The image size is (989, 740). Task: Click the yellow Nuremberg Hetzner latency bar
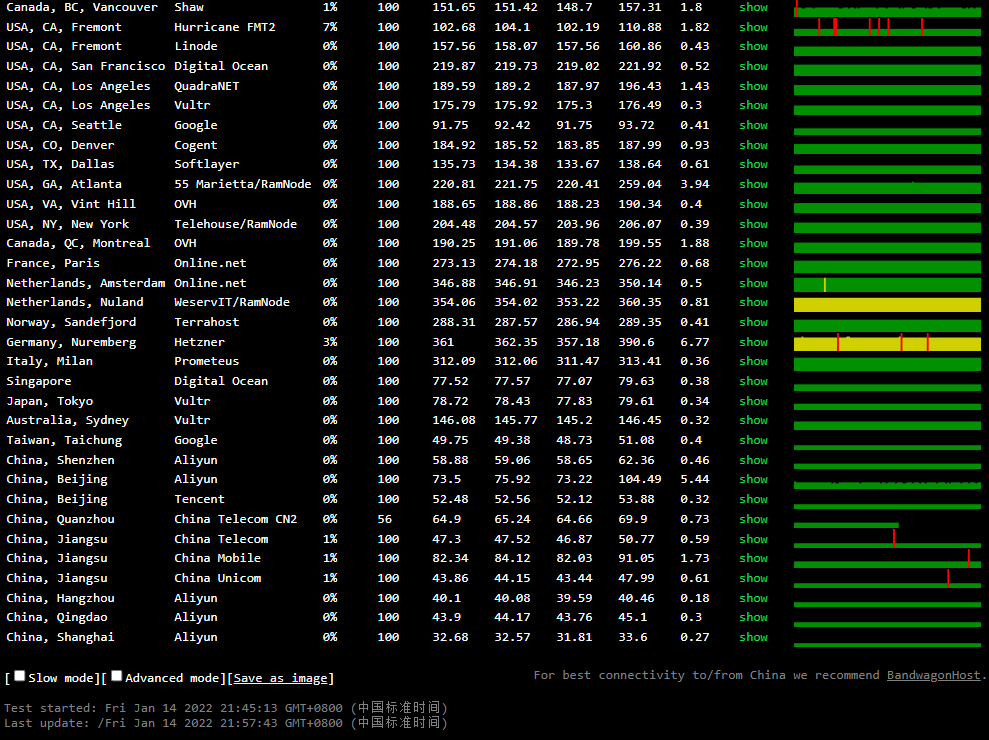[x=887, y=344]
